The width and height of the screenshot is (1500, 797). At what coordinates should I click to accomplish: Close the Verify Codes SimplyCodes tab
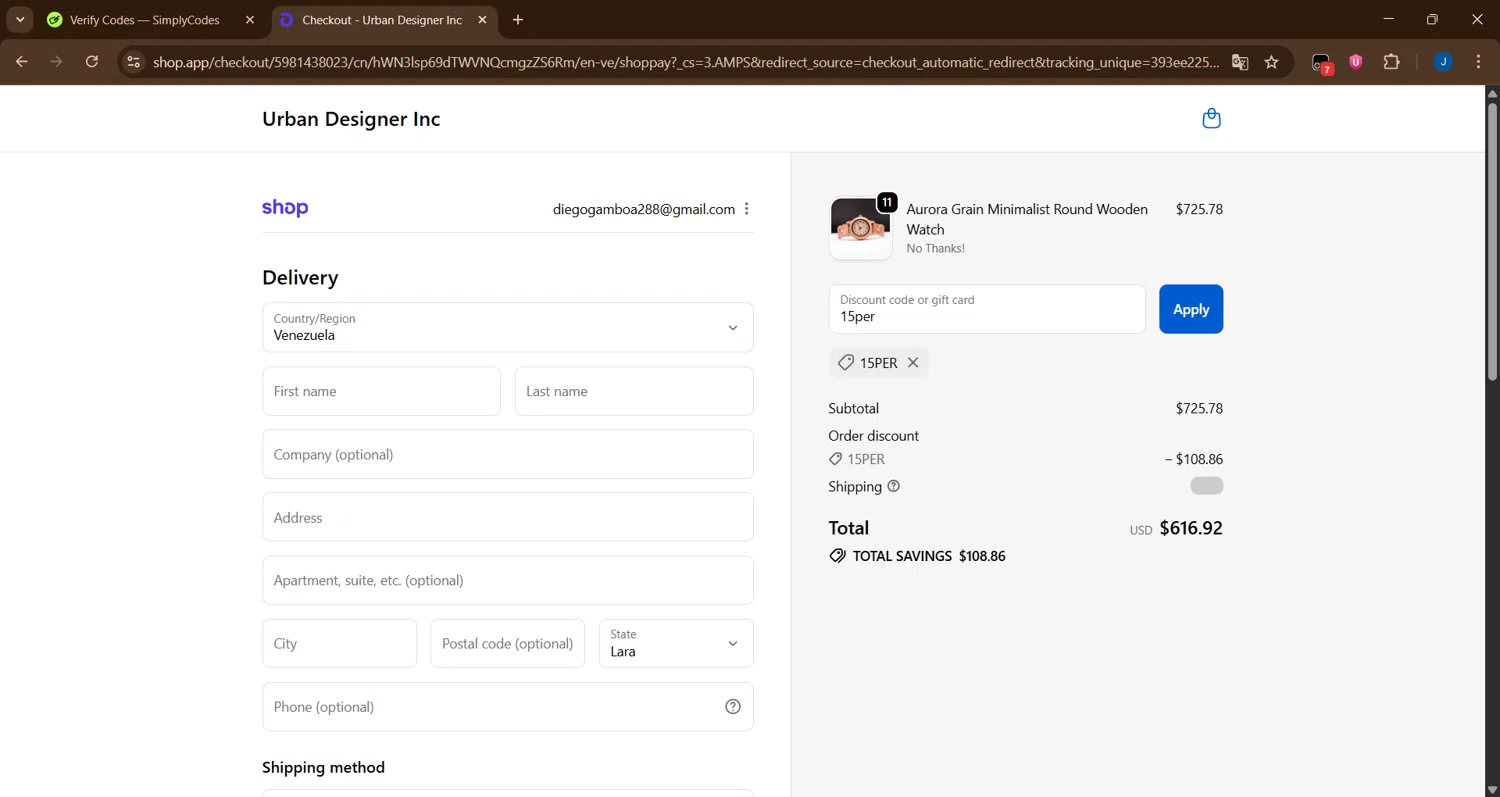pyautogui.click(x=250, y=20)
